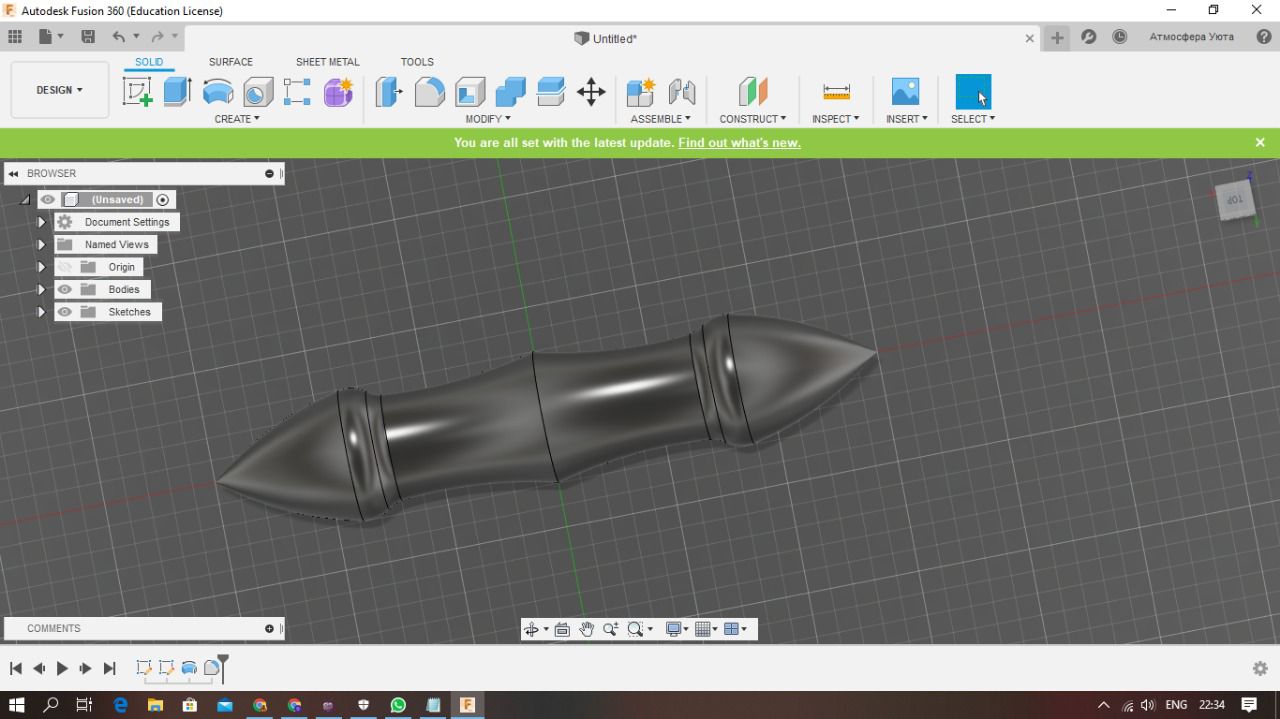Show the Origin folder via eye icon

(x=65, y=267)
